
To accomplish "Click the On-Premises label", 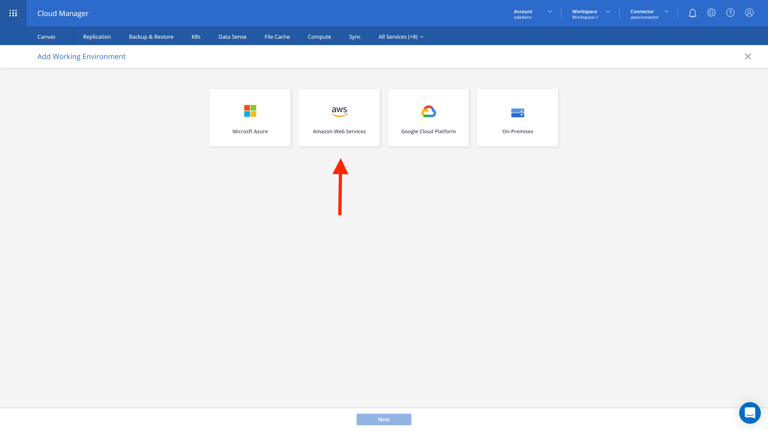I will coord(518,131).
